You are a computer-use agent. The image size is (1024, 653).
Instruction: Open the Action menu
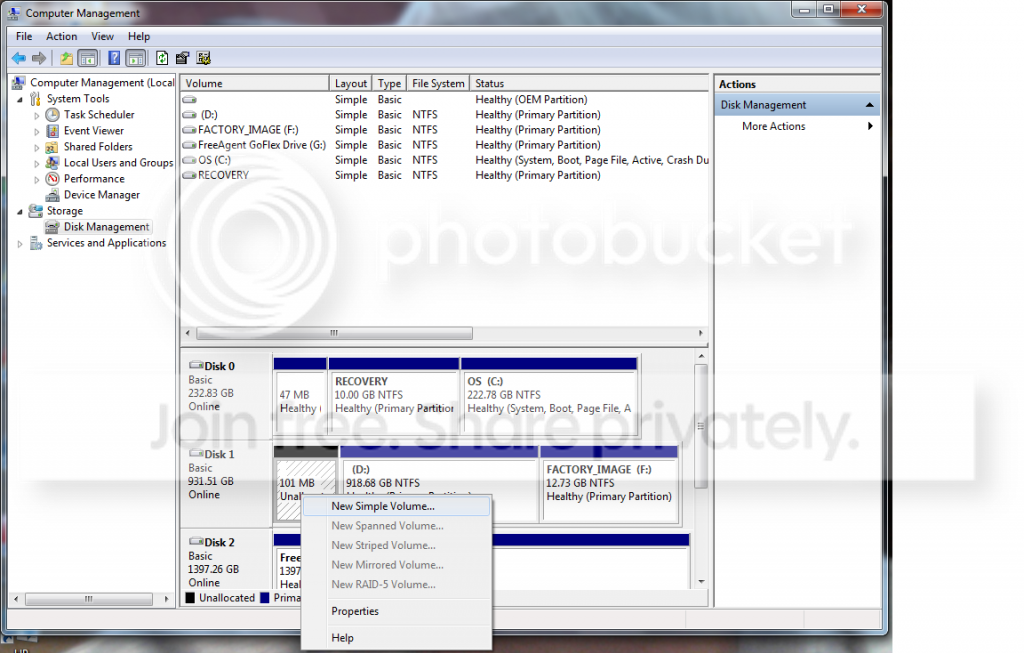click(61, 37)
